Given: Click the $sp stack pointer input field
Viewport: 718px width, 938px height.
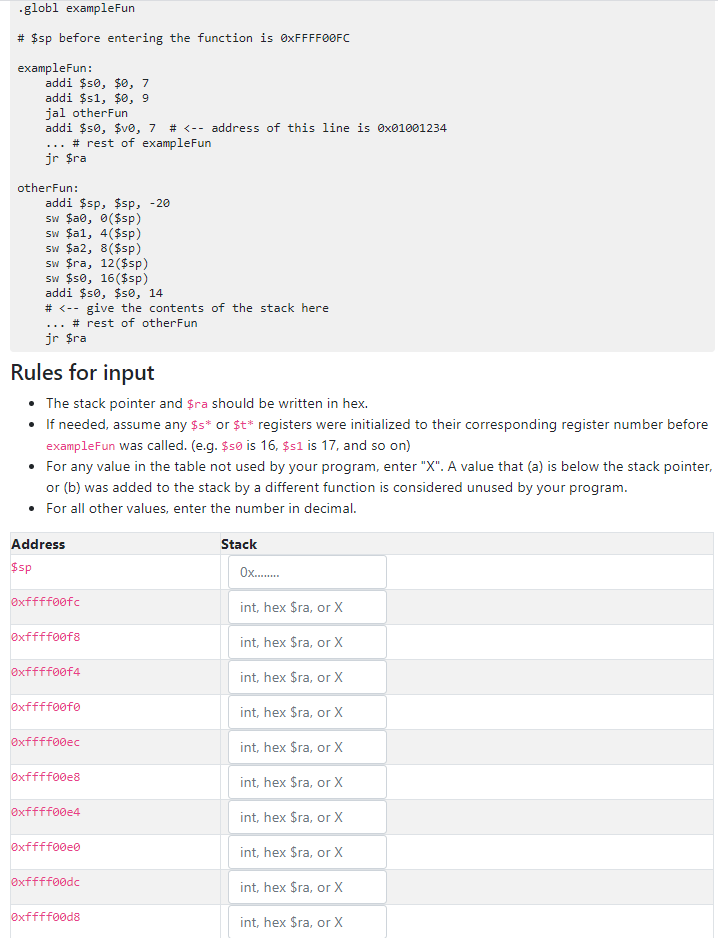Looking at the screenshot, I should click(x=306, y=572).
